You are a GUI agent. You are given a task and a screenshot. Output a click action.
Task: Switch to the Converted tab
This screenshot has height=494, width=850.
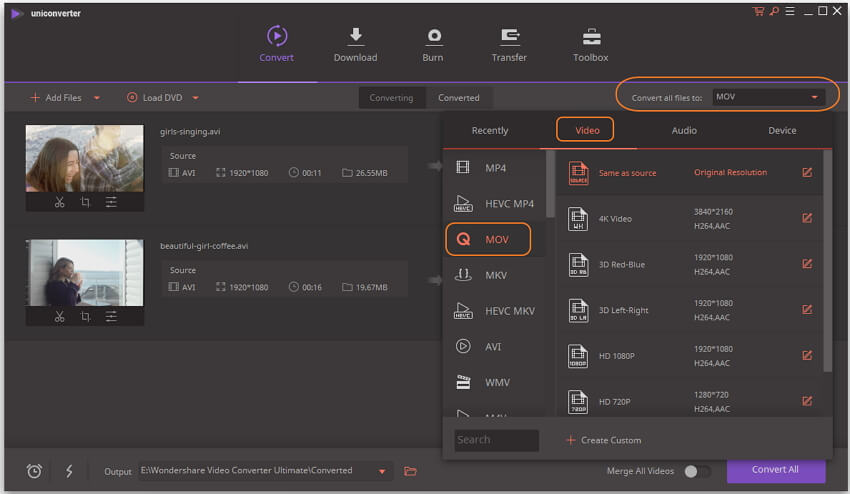click(459, 98)
